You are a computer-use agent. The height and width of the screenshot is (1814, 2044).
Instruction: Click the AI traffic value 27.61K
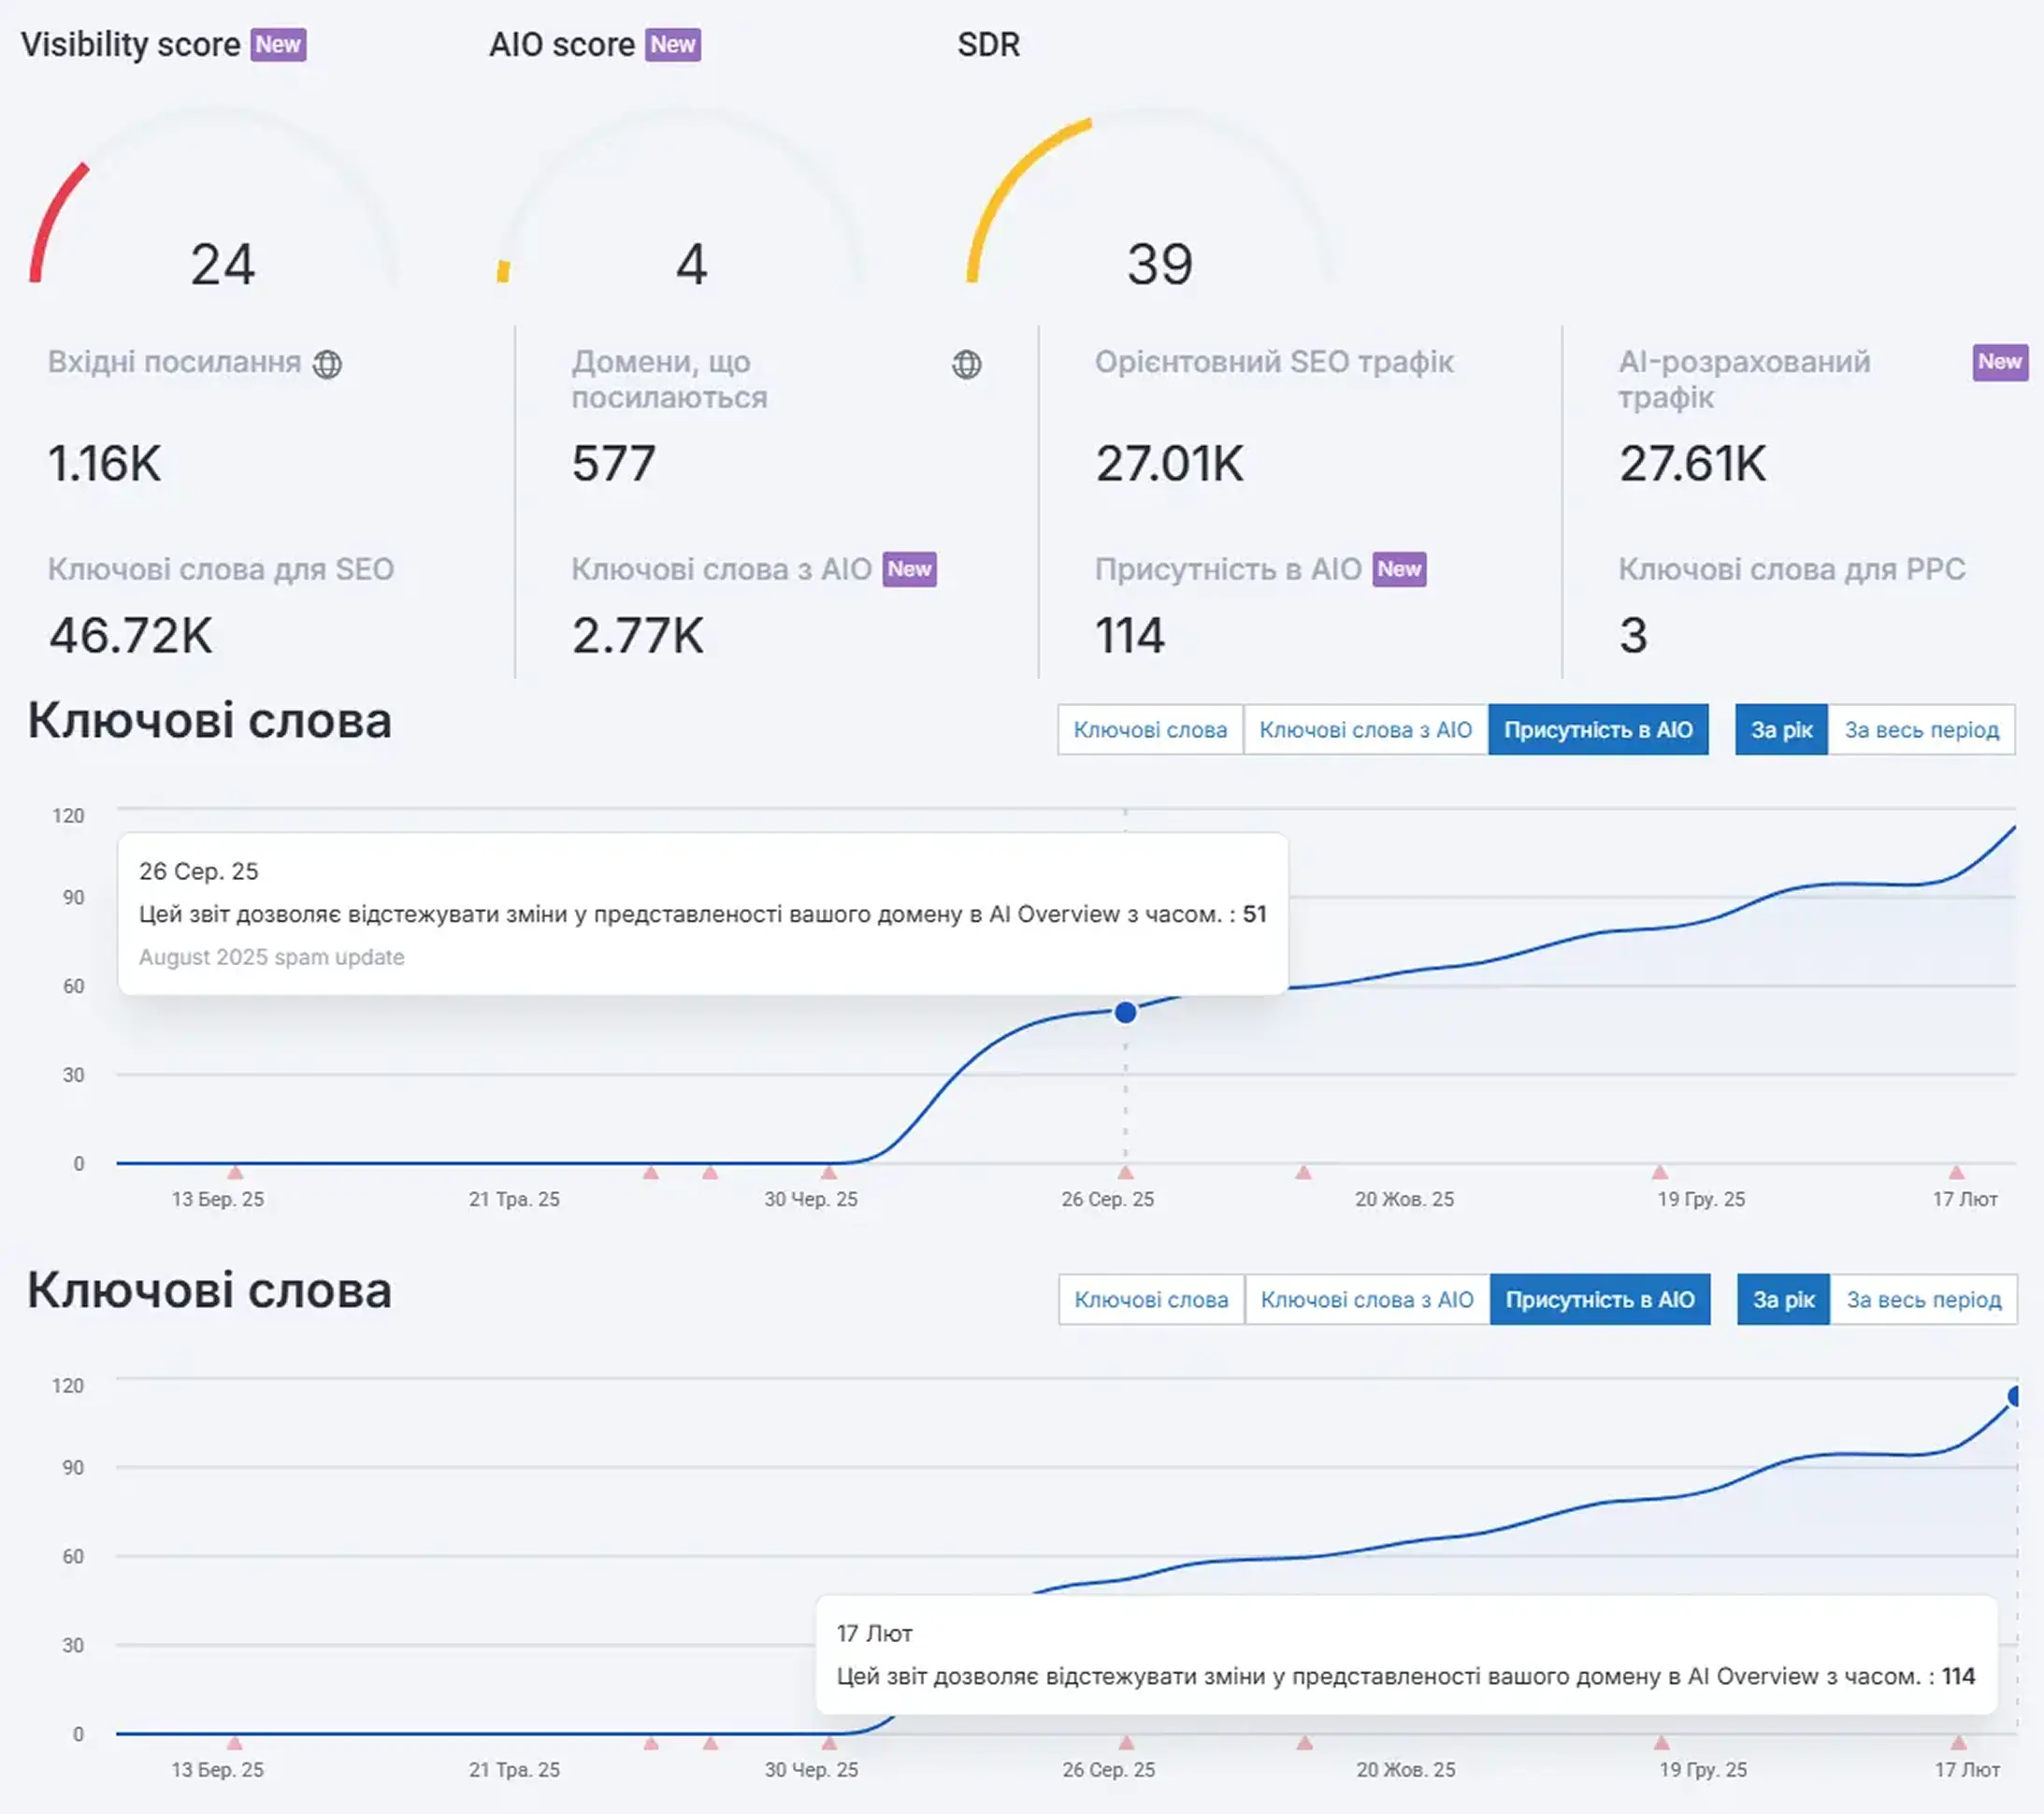click(x=1692, y=464)
